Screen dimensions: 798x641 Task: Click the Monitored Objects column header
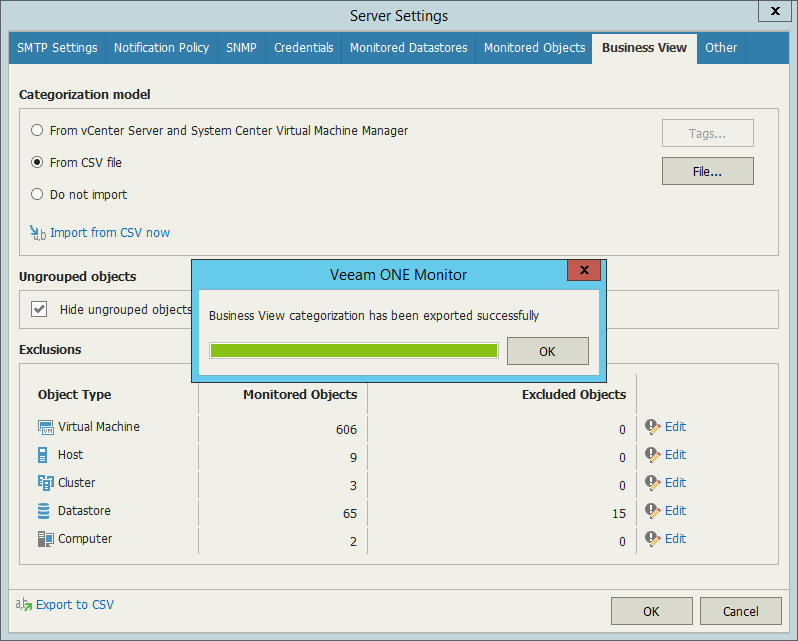point(300,395)
